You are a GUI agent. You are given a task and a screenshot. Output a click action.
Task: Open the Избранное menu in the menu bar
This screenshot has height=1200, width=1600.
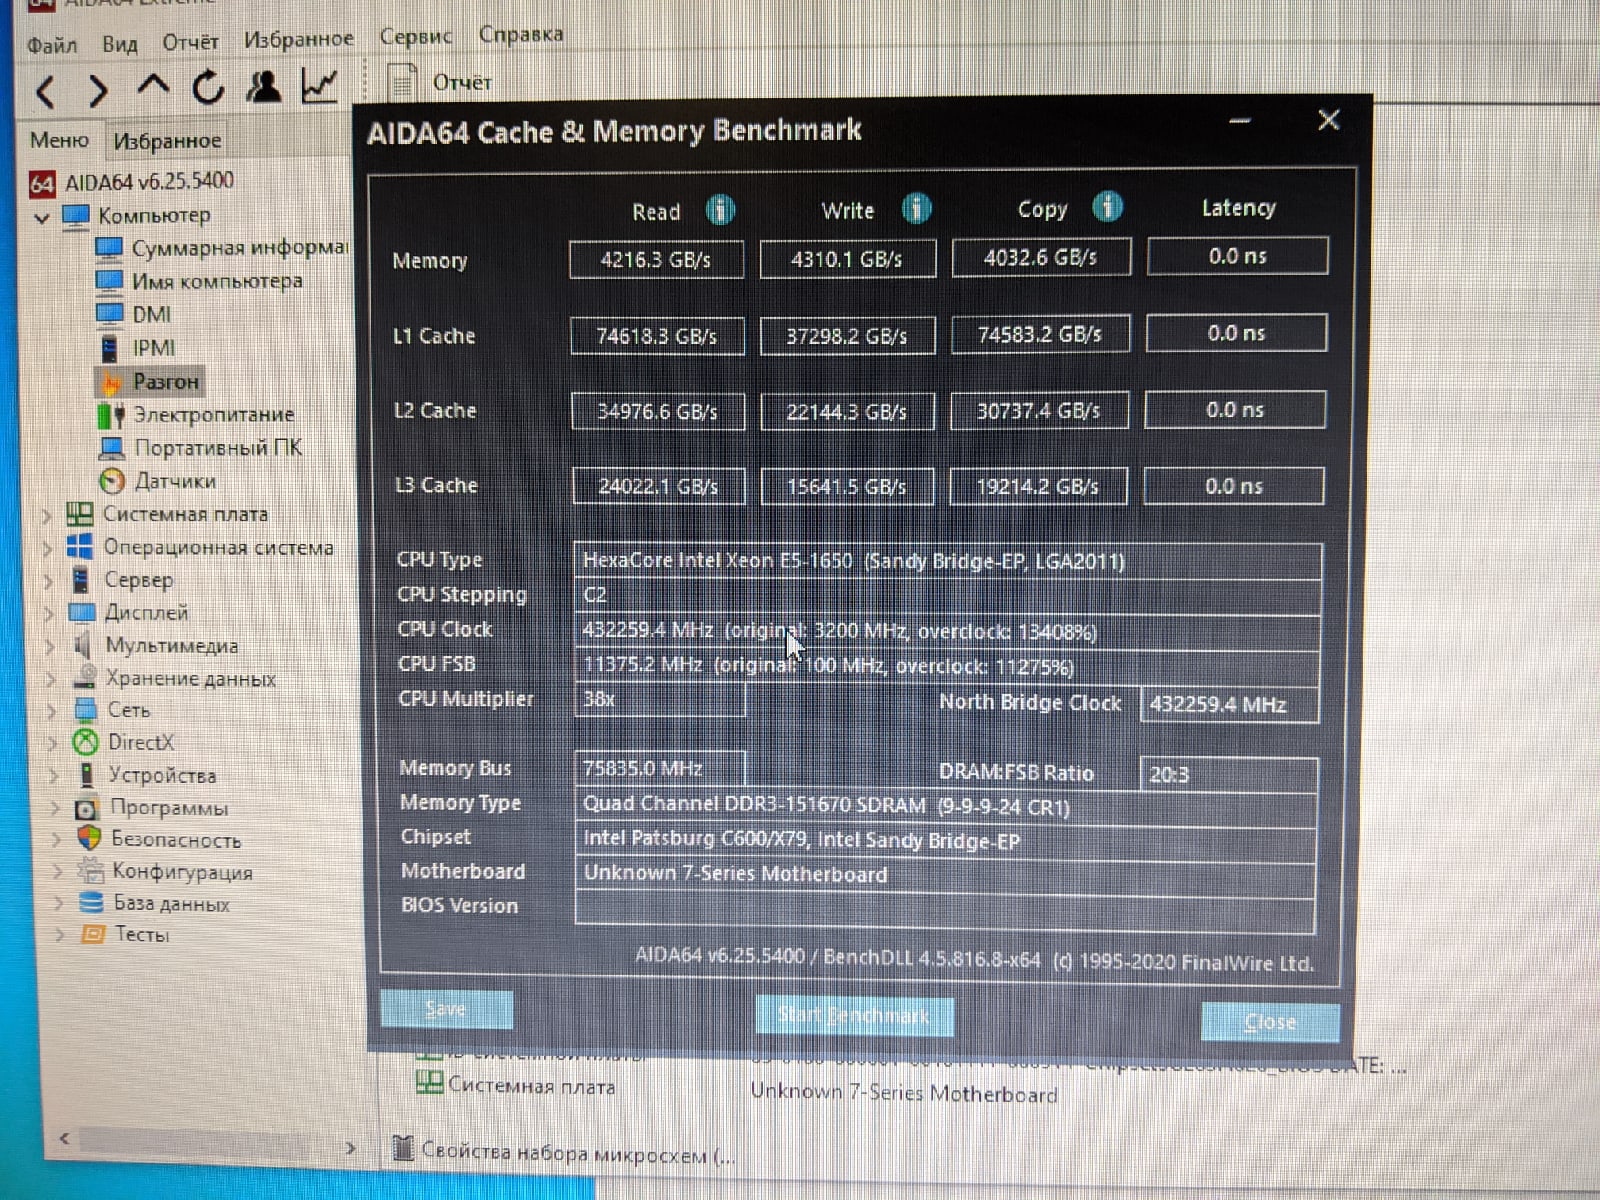298,39
